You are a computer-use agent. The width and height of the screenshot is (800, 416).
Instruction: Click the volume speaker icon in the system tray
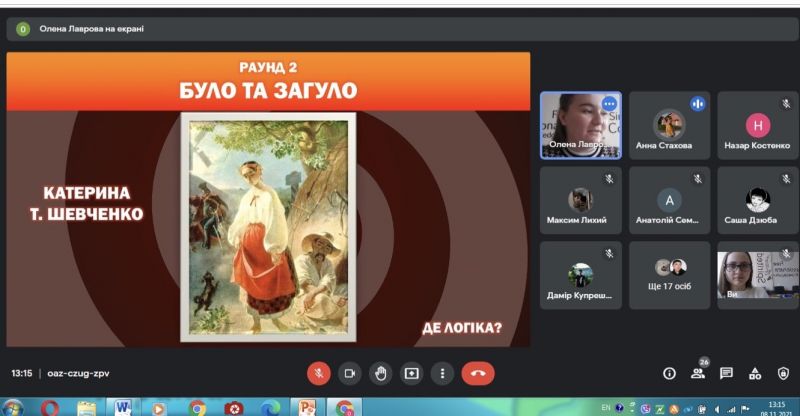pyautogui.click(x=718, y=409)
